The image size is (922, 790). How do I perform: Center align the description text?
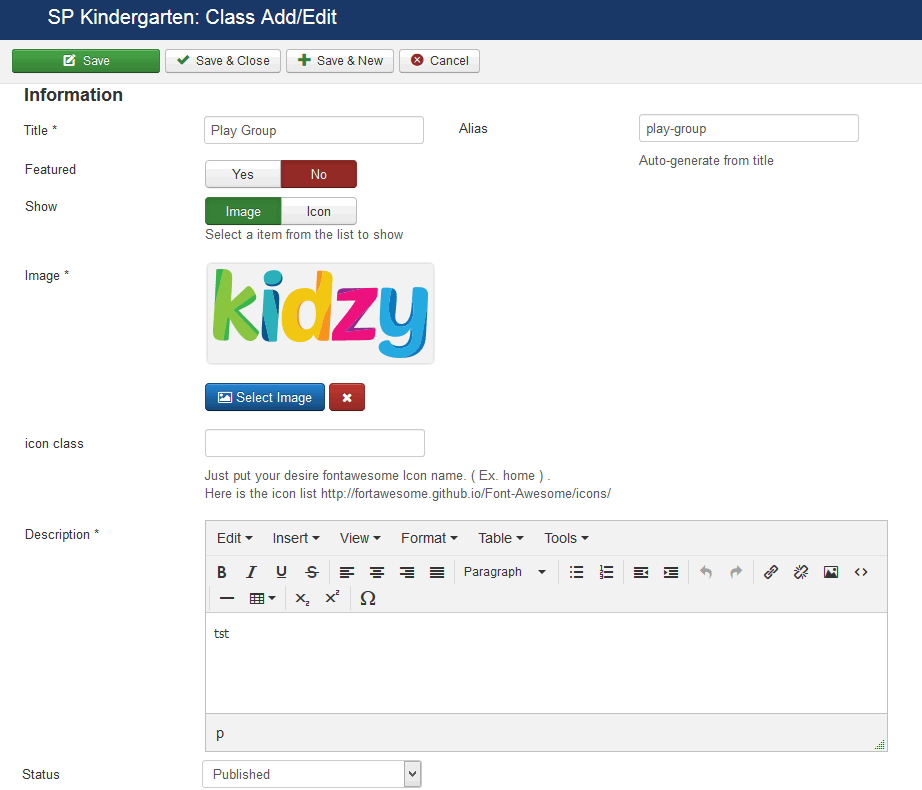pyautogui.click(x=377, y=572)
